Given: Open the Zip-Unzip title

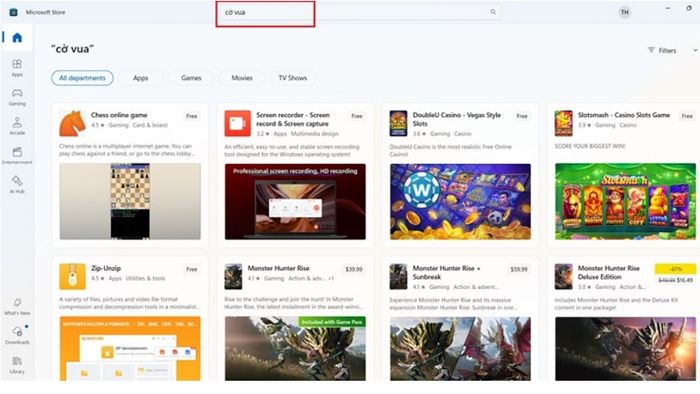Looking at the screenshot, I should (106, 268).
